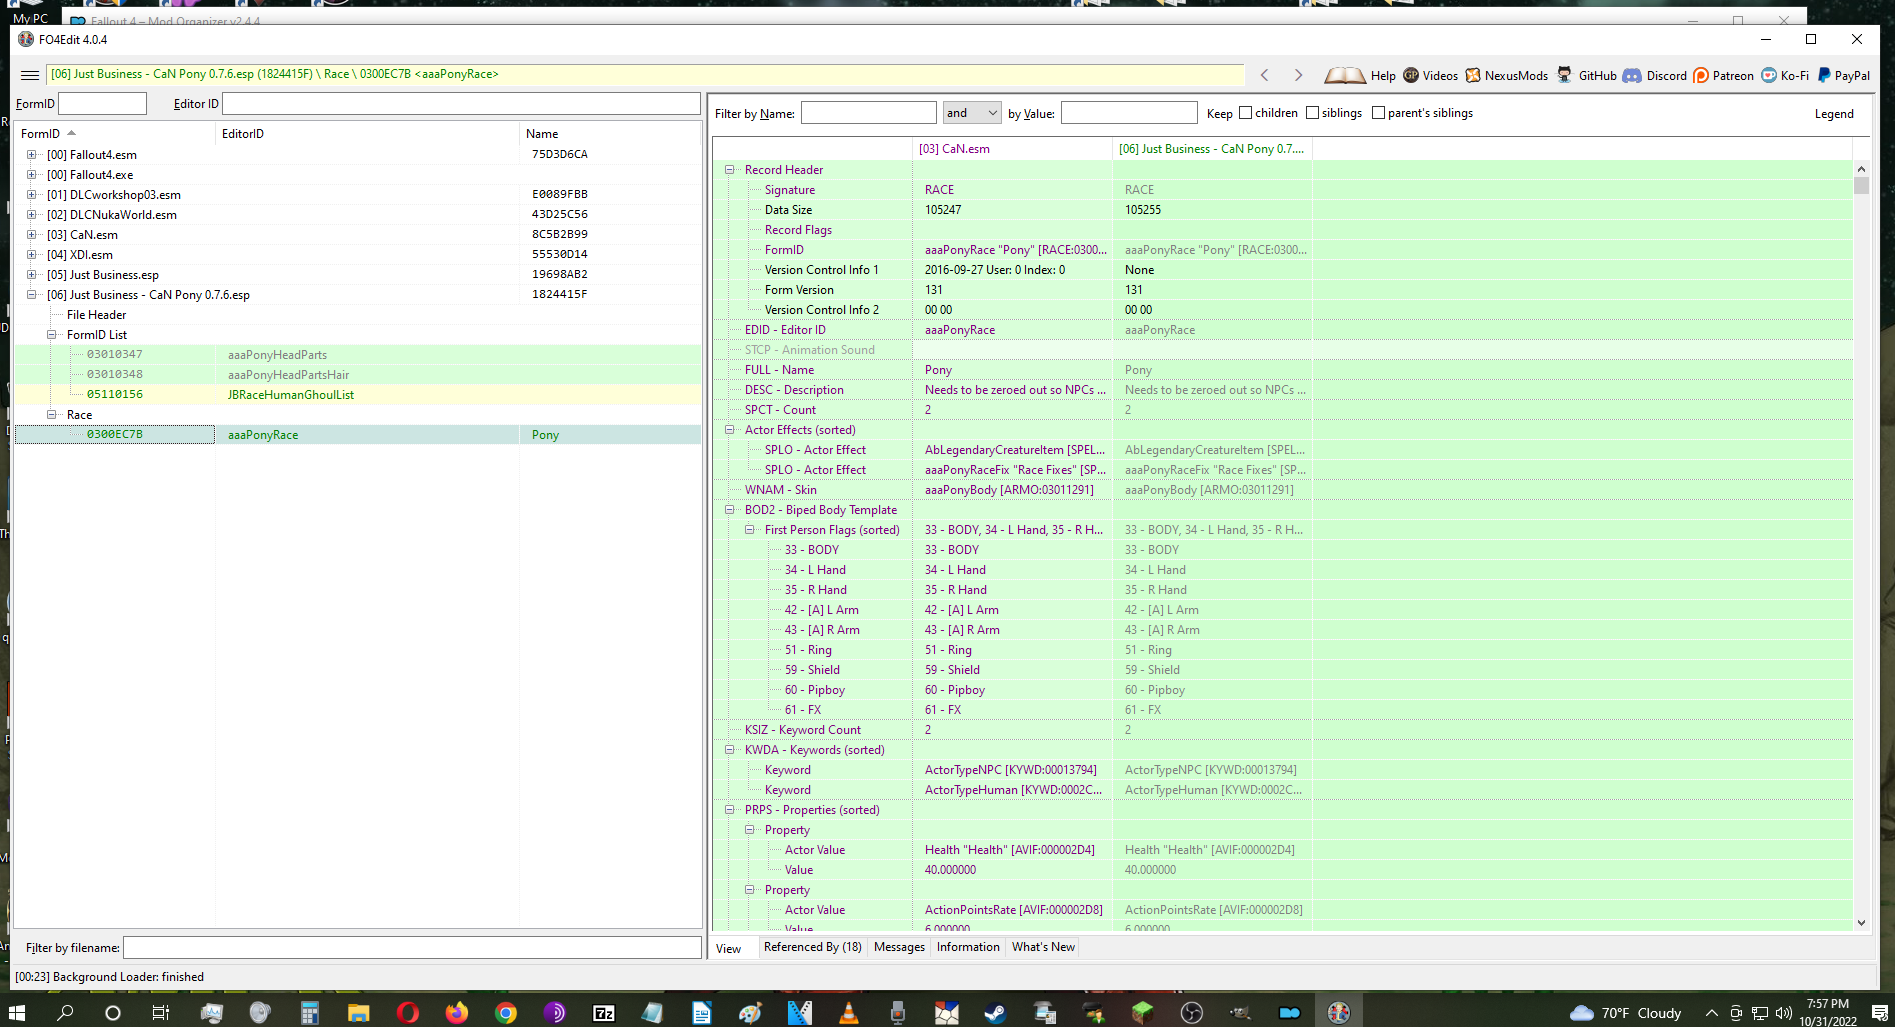Screen dimensions: 1895x1027
Task: Open the Help book icon
Action: pyautogui.click(x=1344, y=75)
